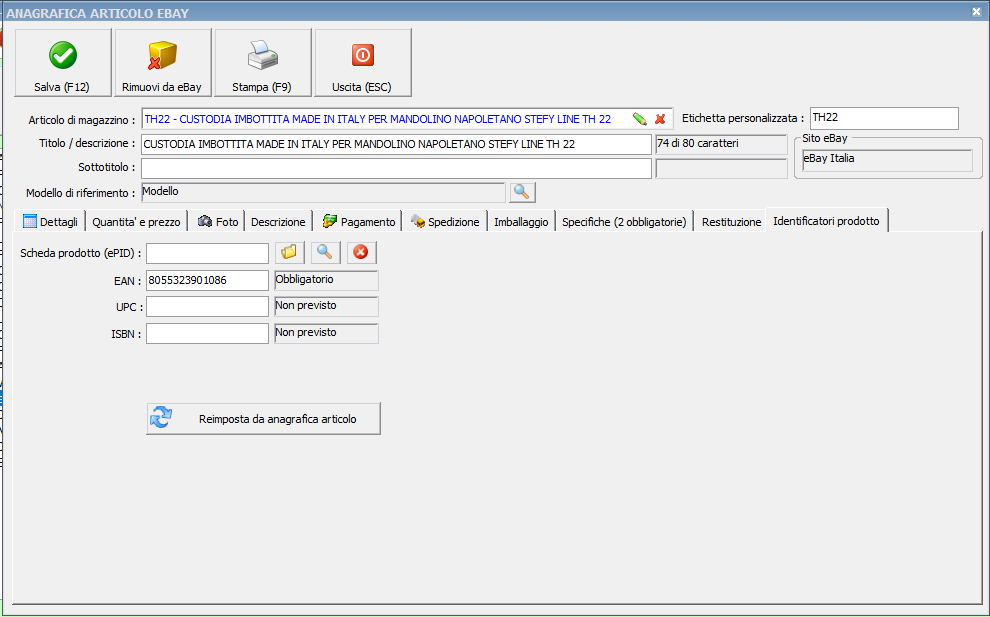The width and height of the screenshot is (990, 617).
Task: Click the eBay Italia site box
Action: point(887,160)
